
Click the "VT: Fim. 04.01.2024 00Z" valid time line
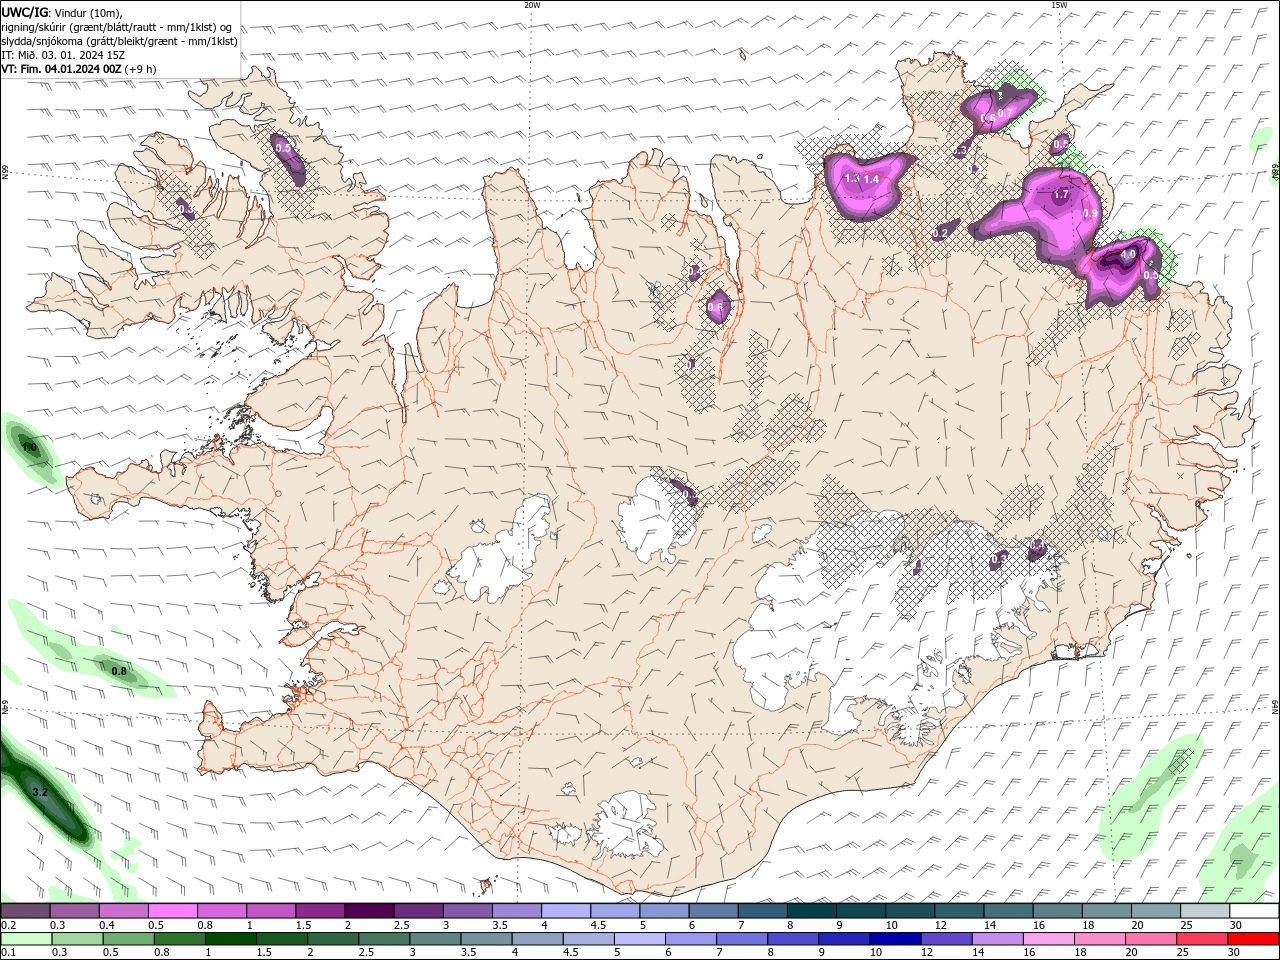pos(62,69)
